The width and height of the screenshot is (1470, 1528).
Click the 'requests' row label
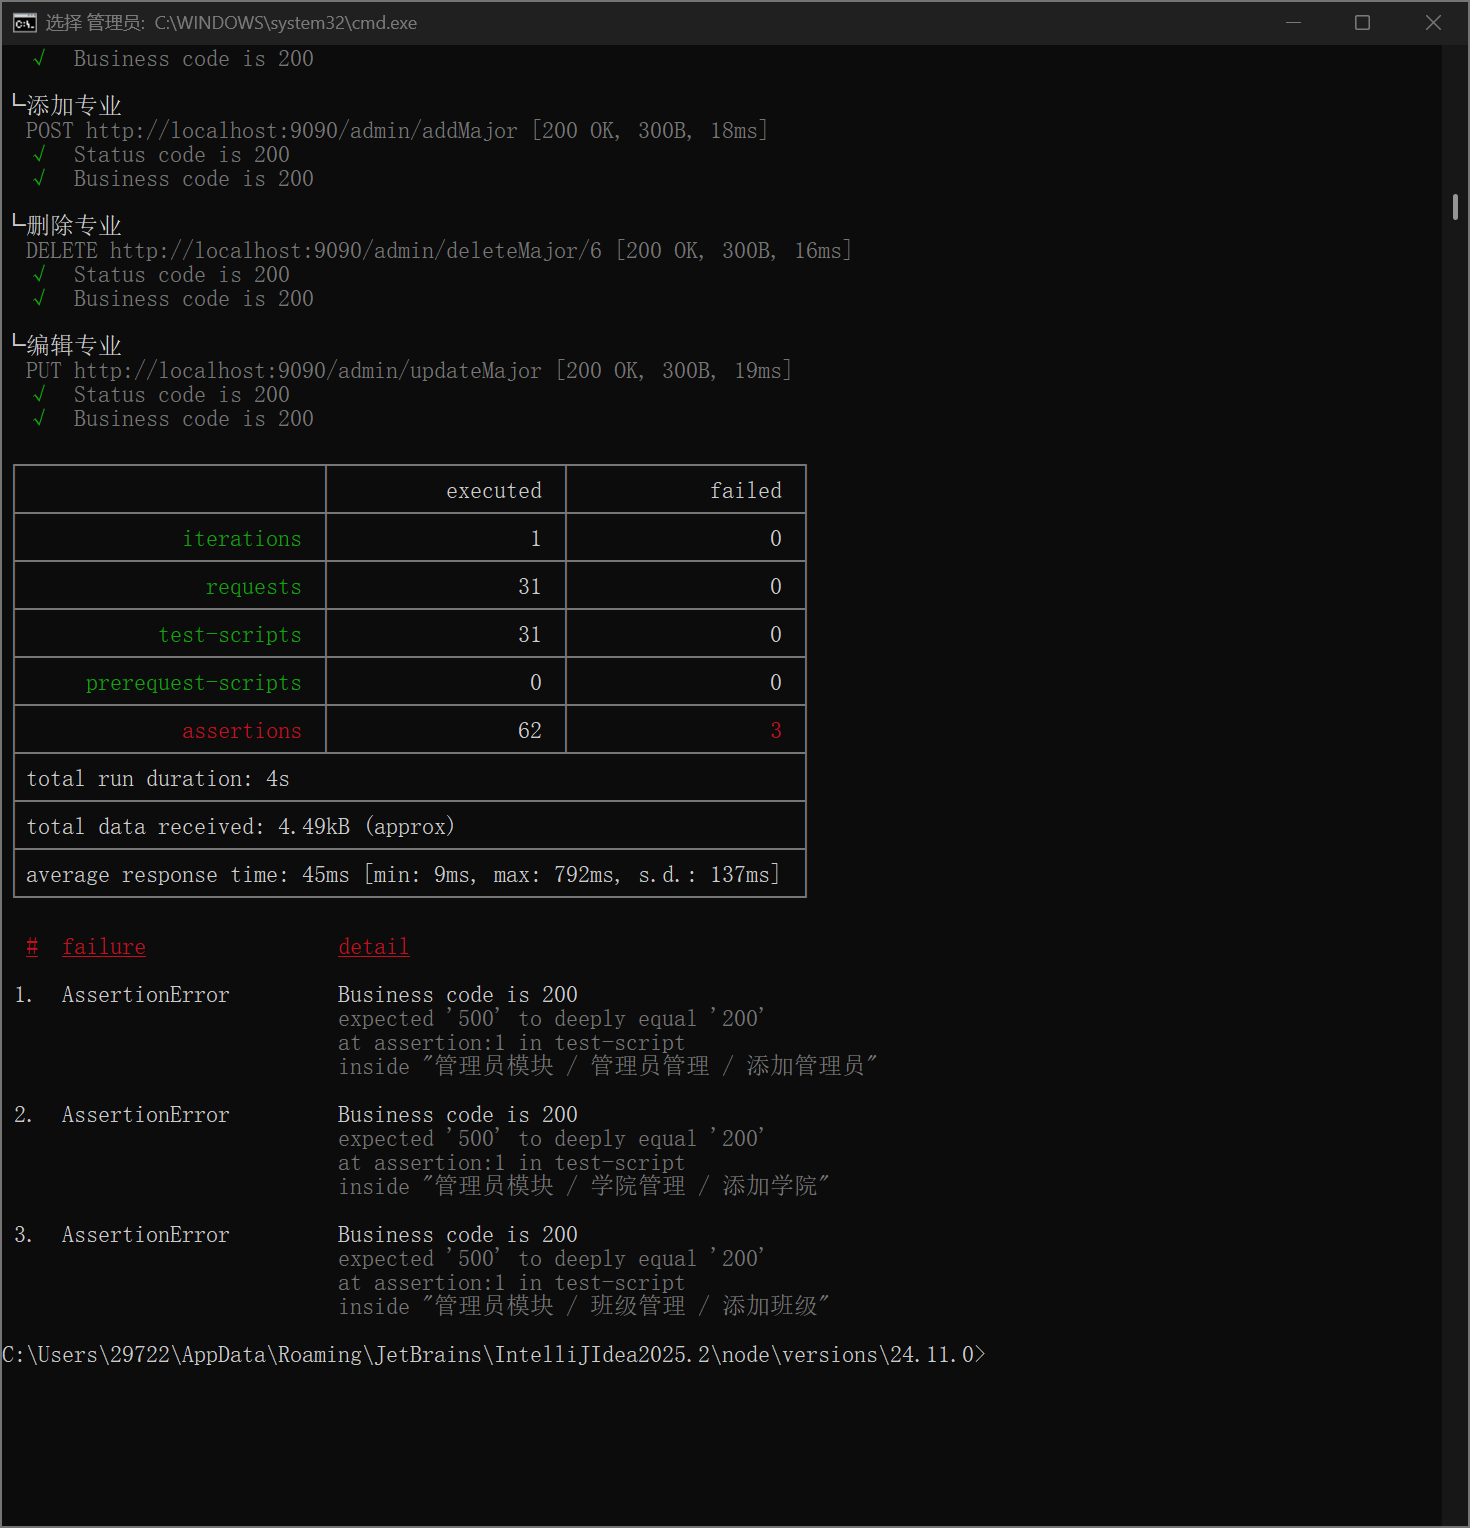click(254, 587)
